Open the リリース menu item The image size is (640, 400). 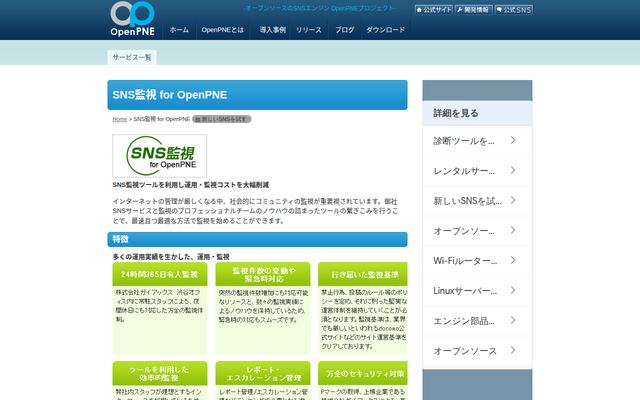coord(309,30)
